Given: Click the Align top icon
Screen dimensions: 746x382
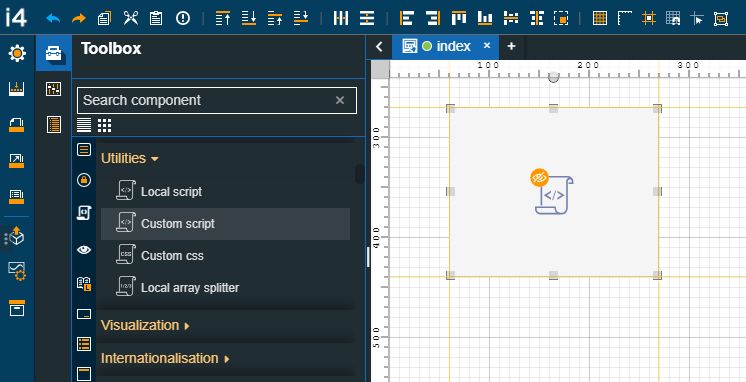Looking at the screenshot, I should pyautogui.click(x=459, y=18).
